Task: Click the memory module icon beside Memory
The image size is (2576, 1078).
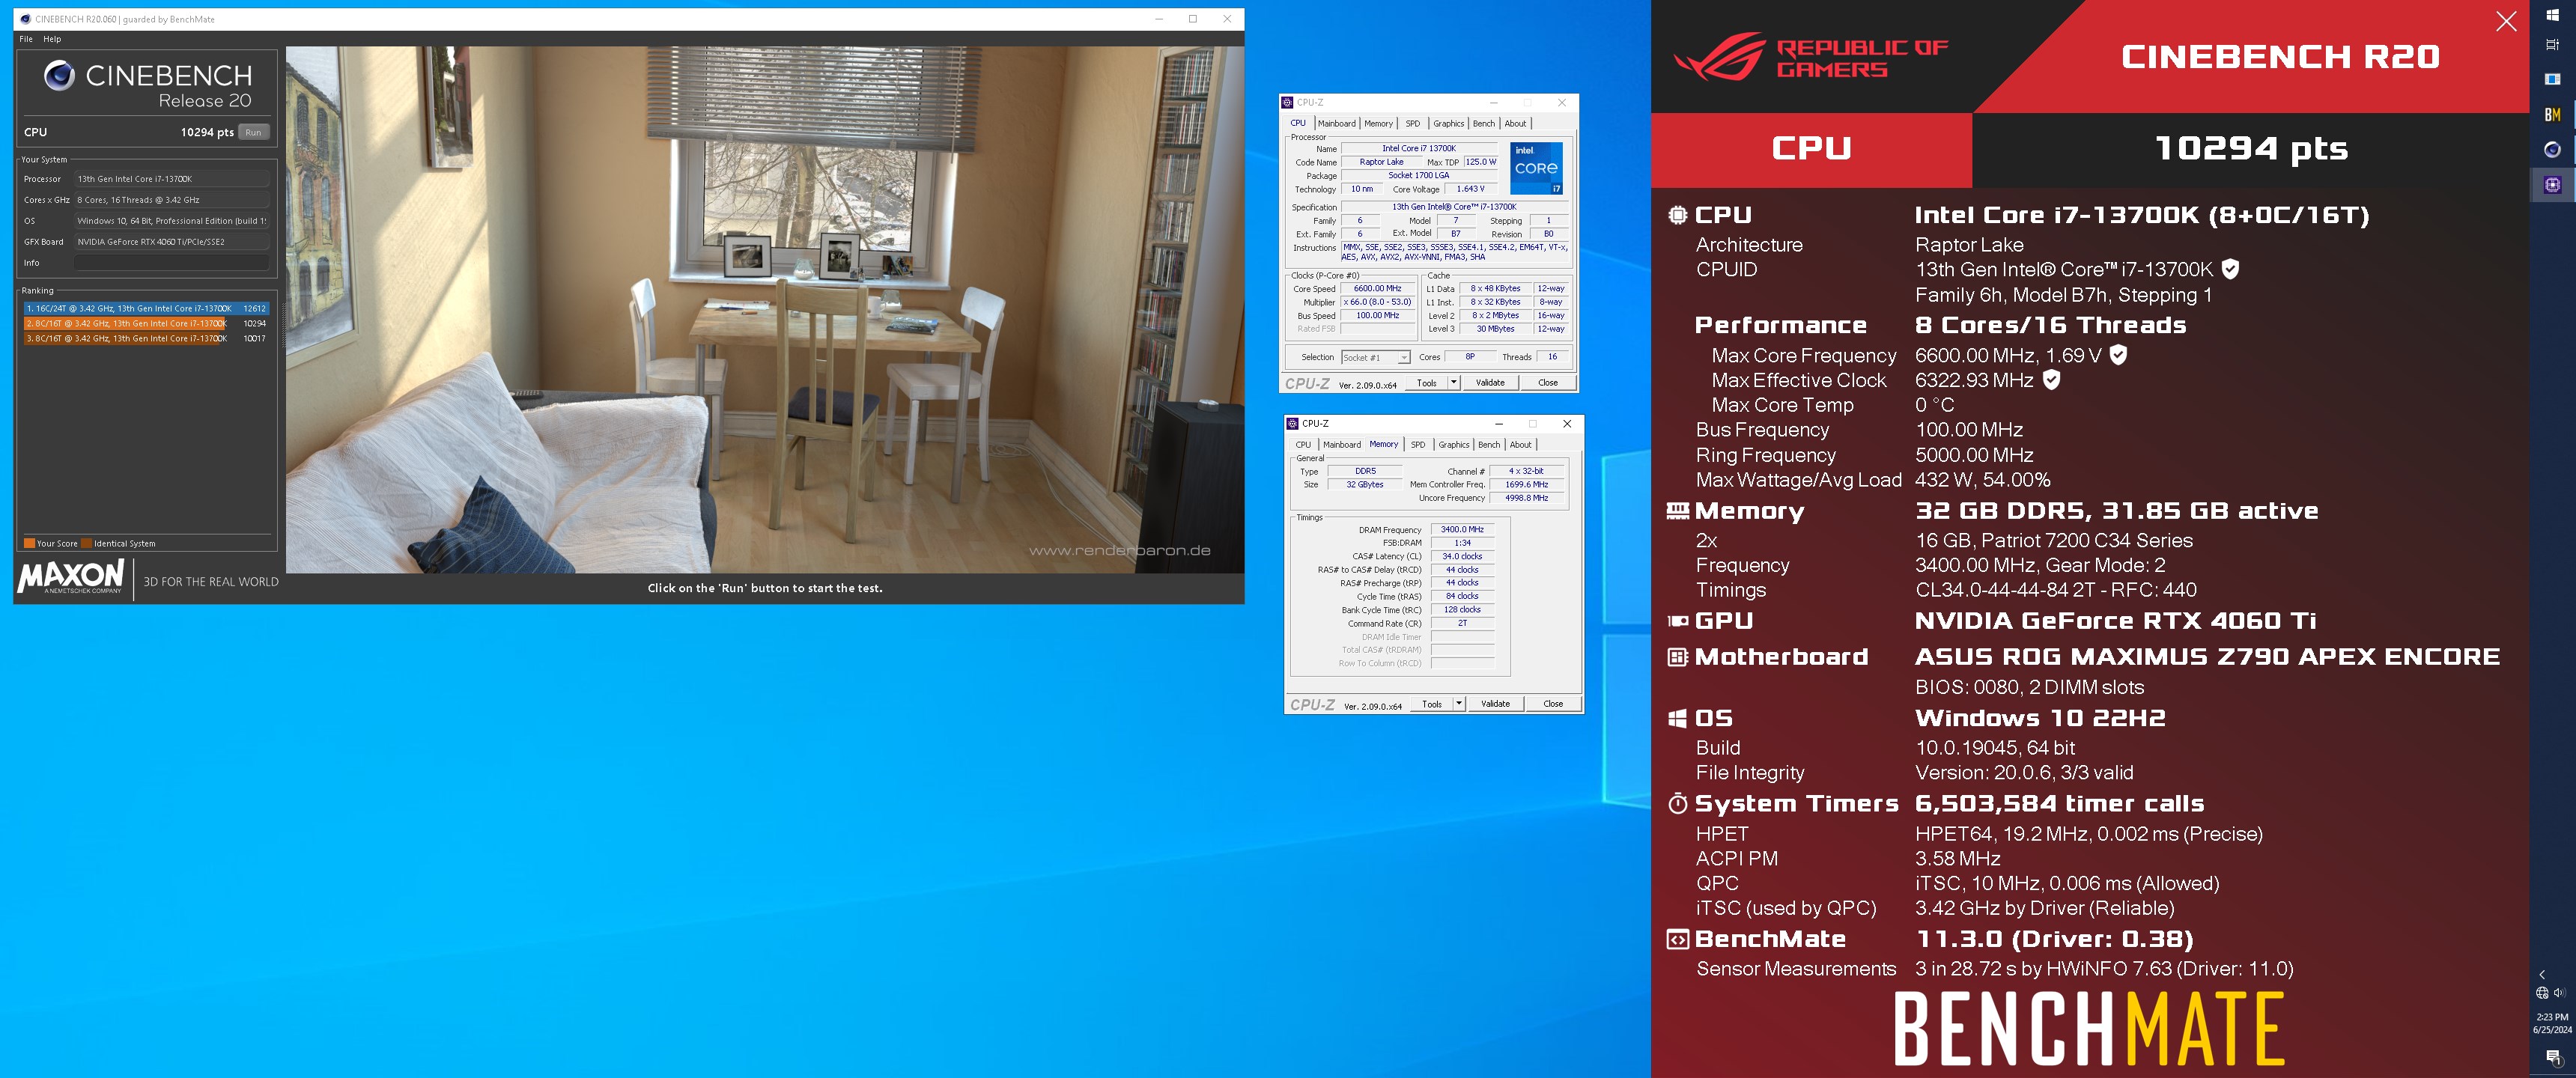Action: 1677,510
